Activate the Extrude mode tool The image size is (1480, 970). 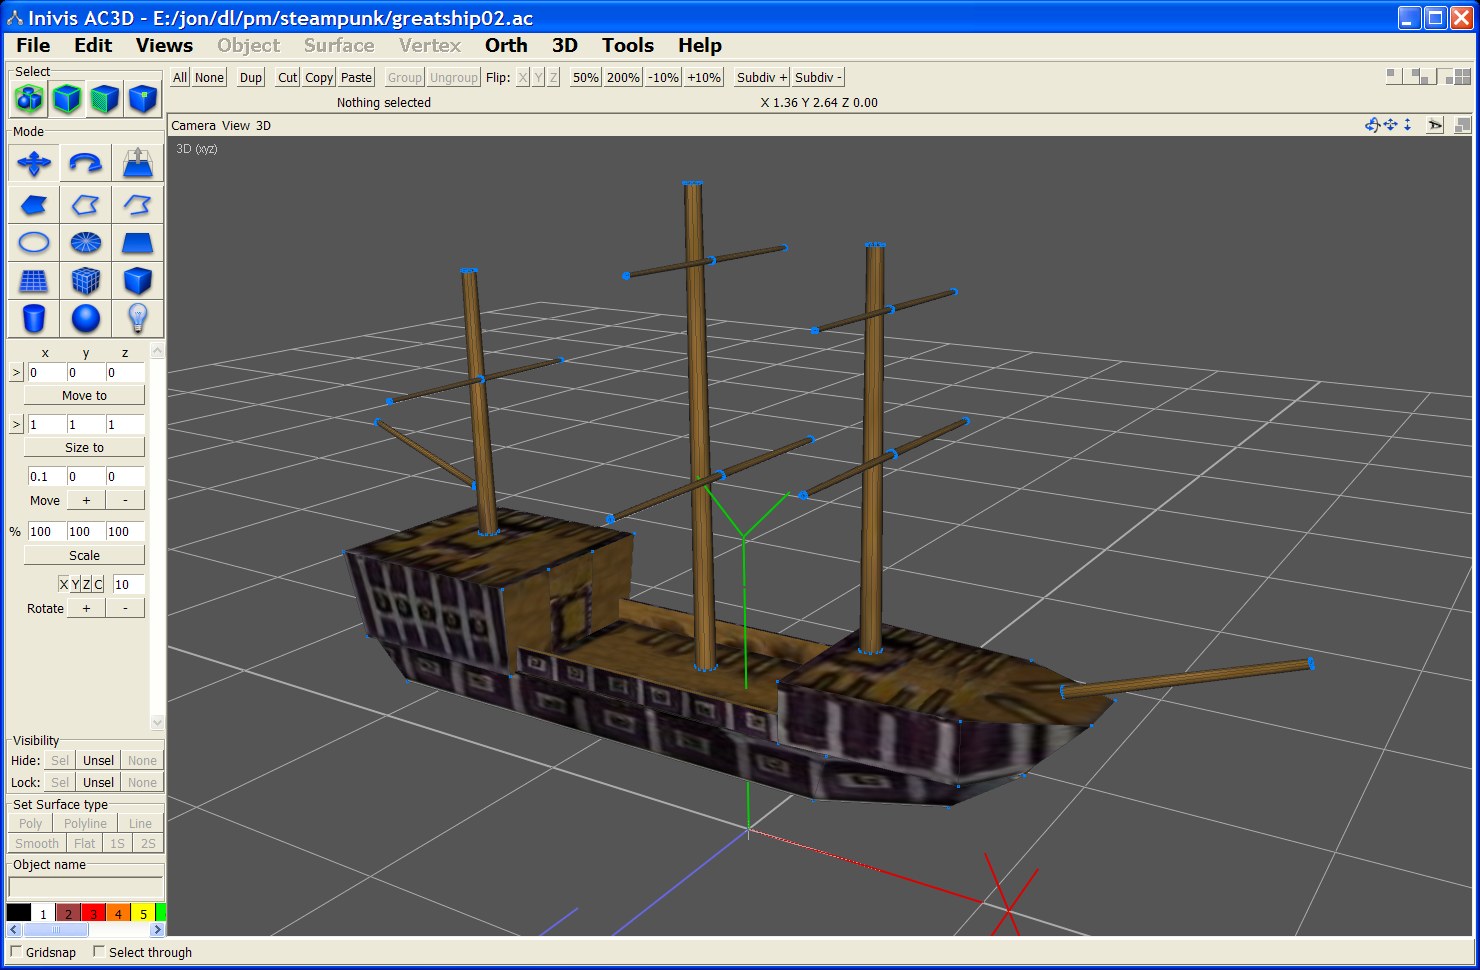(x=137, y=163)
